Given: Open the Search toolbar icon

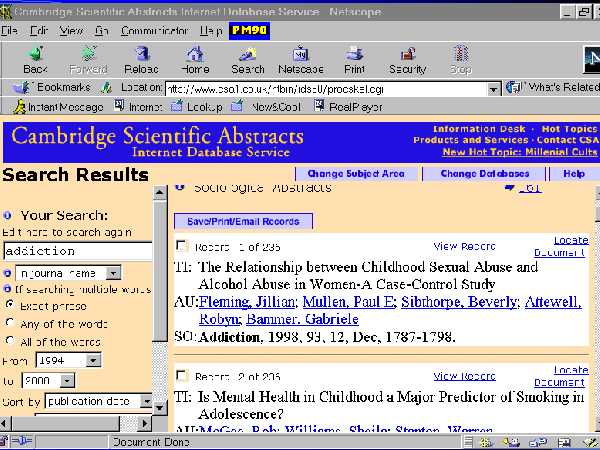Looking at the screenshot, I should [x=248, y=60].
